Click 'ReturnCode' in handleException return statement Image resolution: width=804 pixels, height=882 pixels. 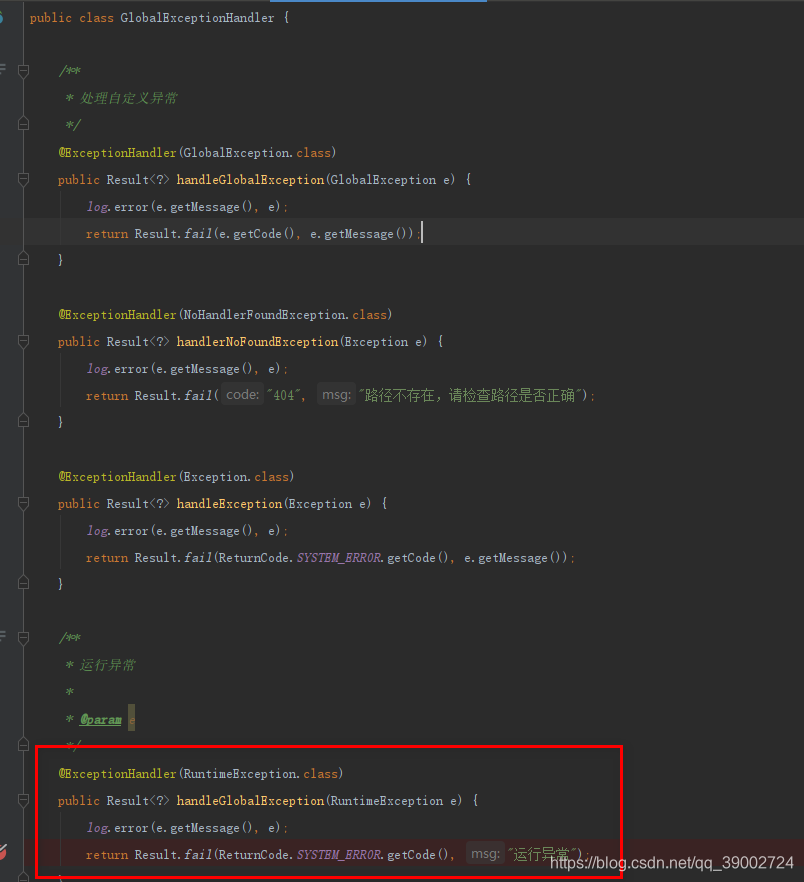254,558
